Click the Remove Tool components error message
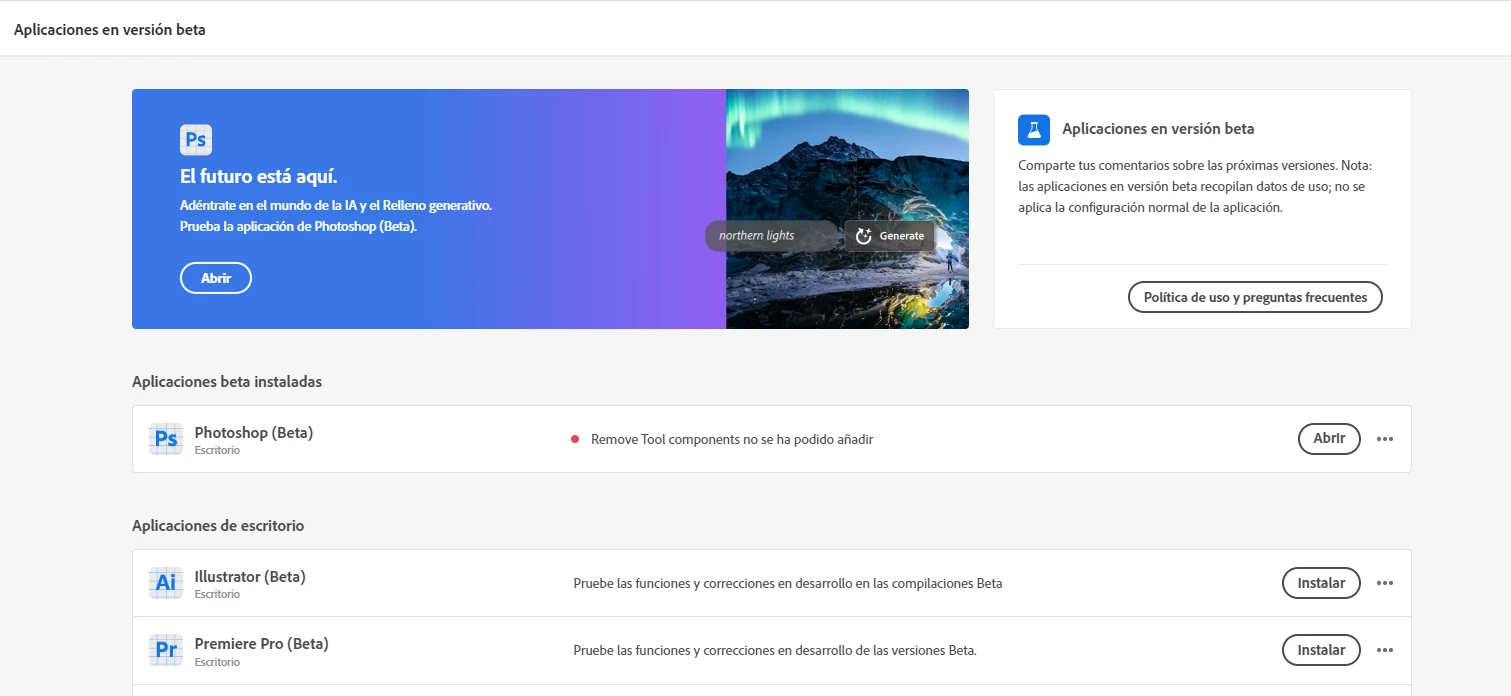Viewport: 1511px width, 696px height. click(732, 439)
